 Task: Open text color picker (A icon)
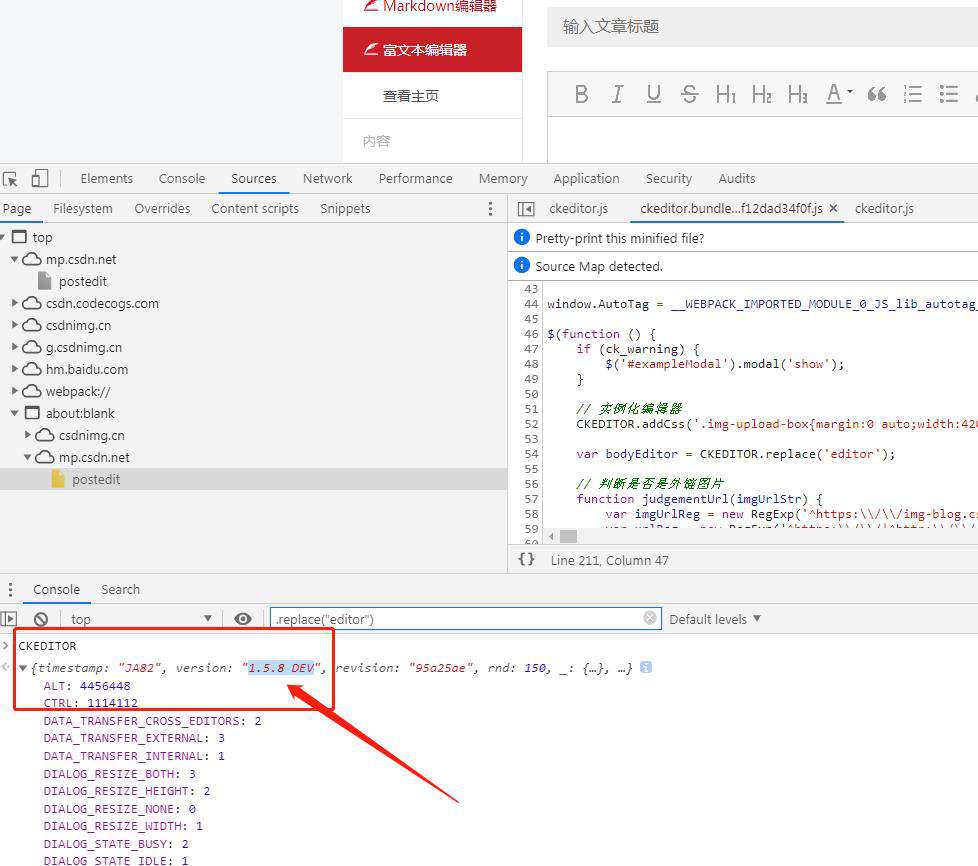point(838,94)
